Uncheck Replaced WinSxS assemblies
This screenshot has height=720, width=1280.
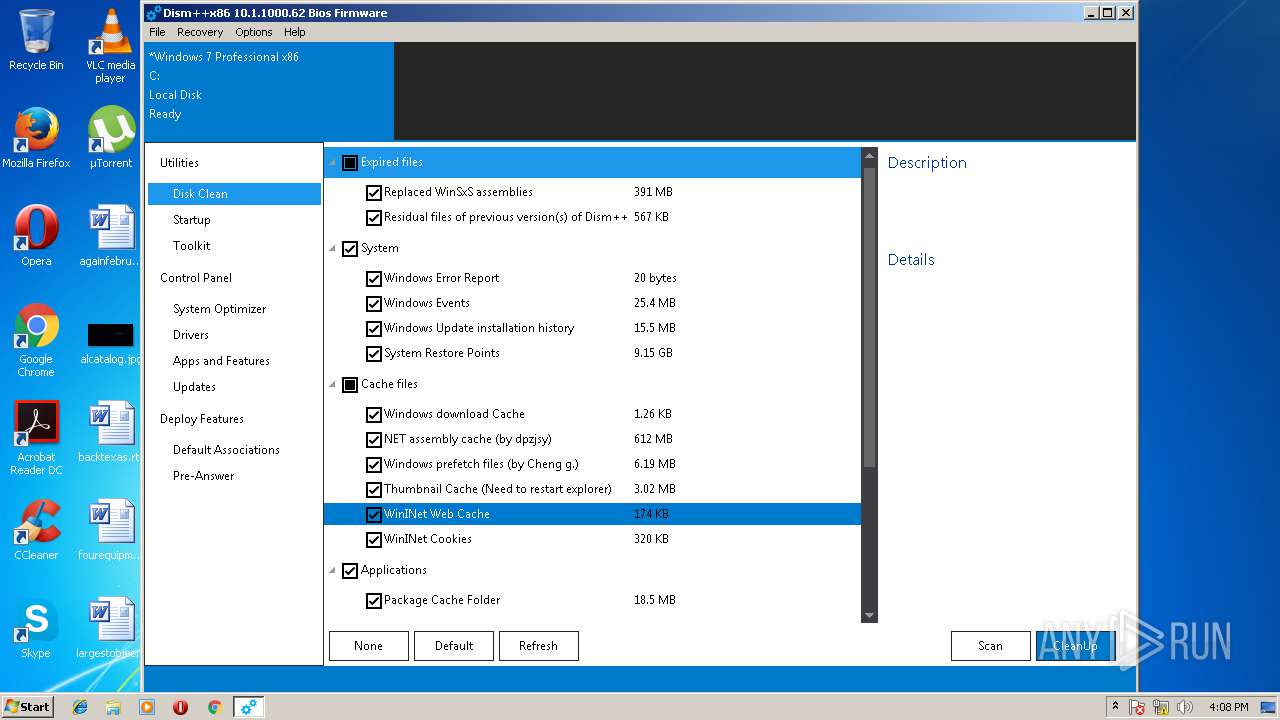pyautogui.click(x=374, y=192)
